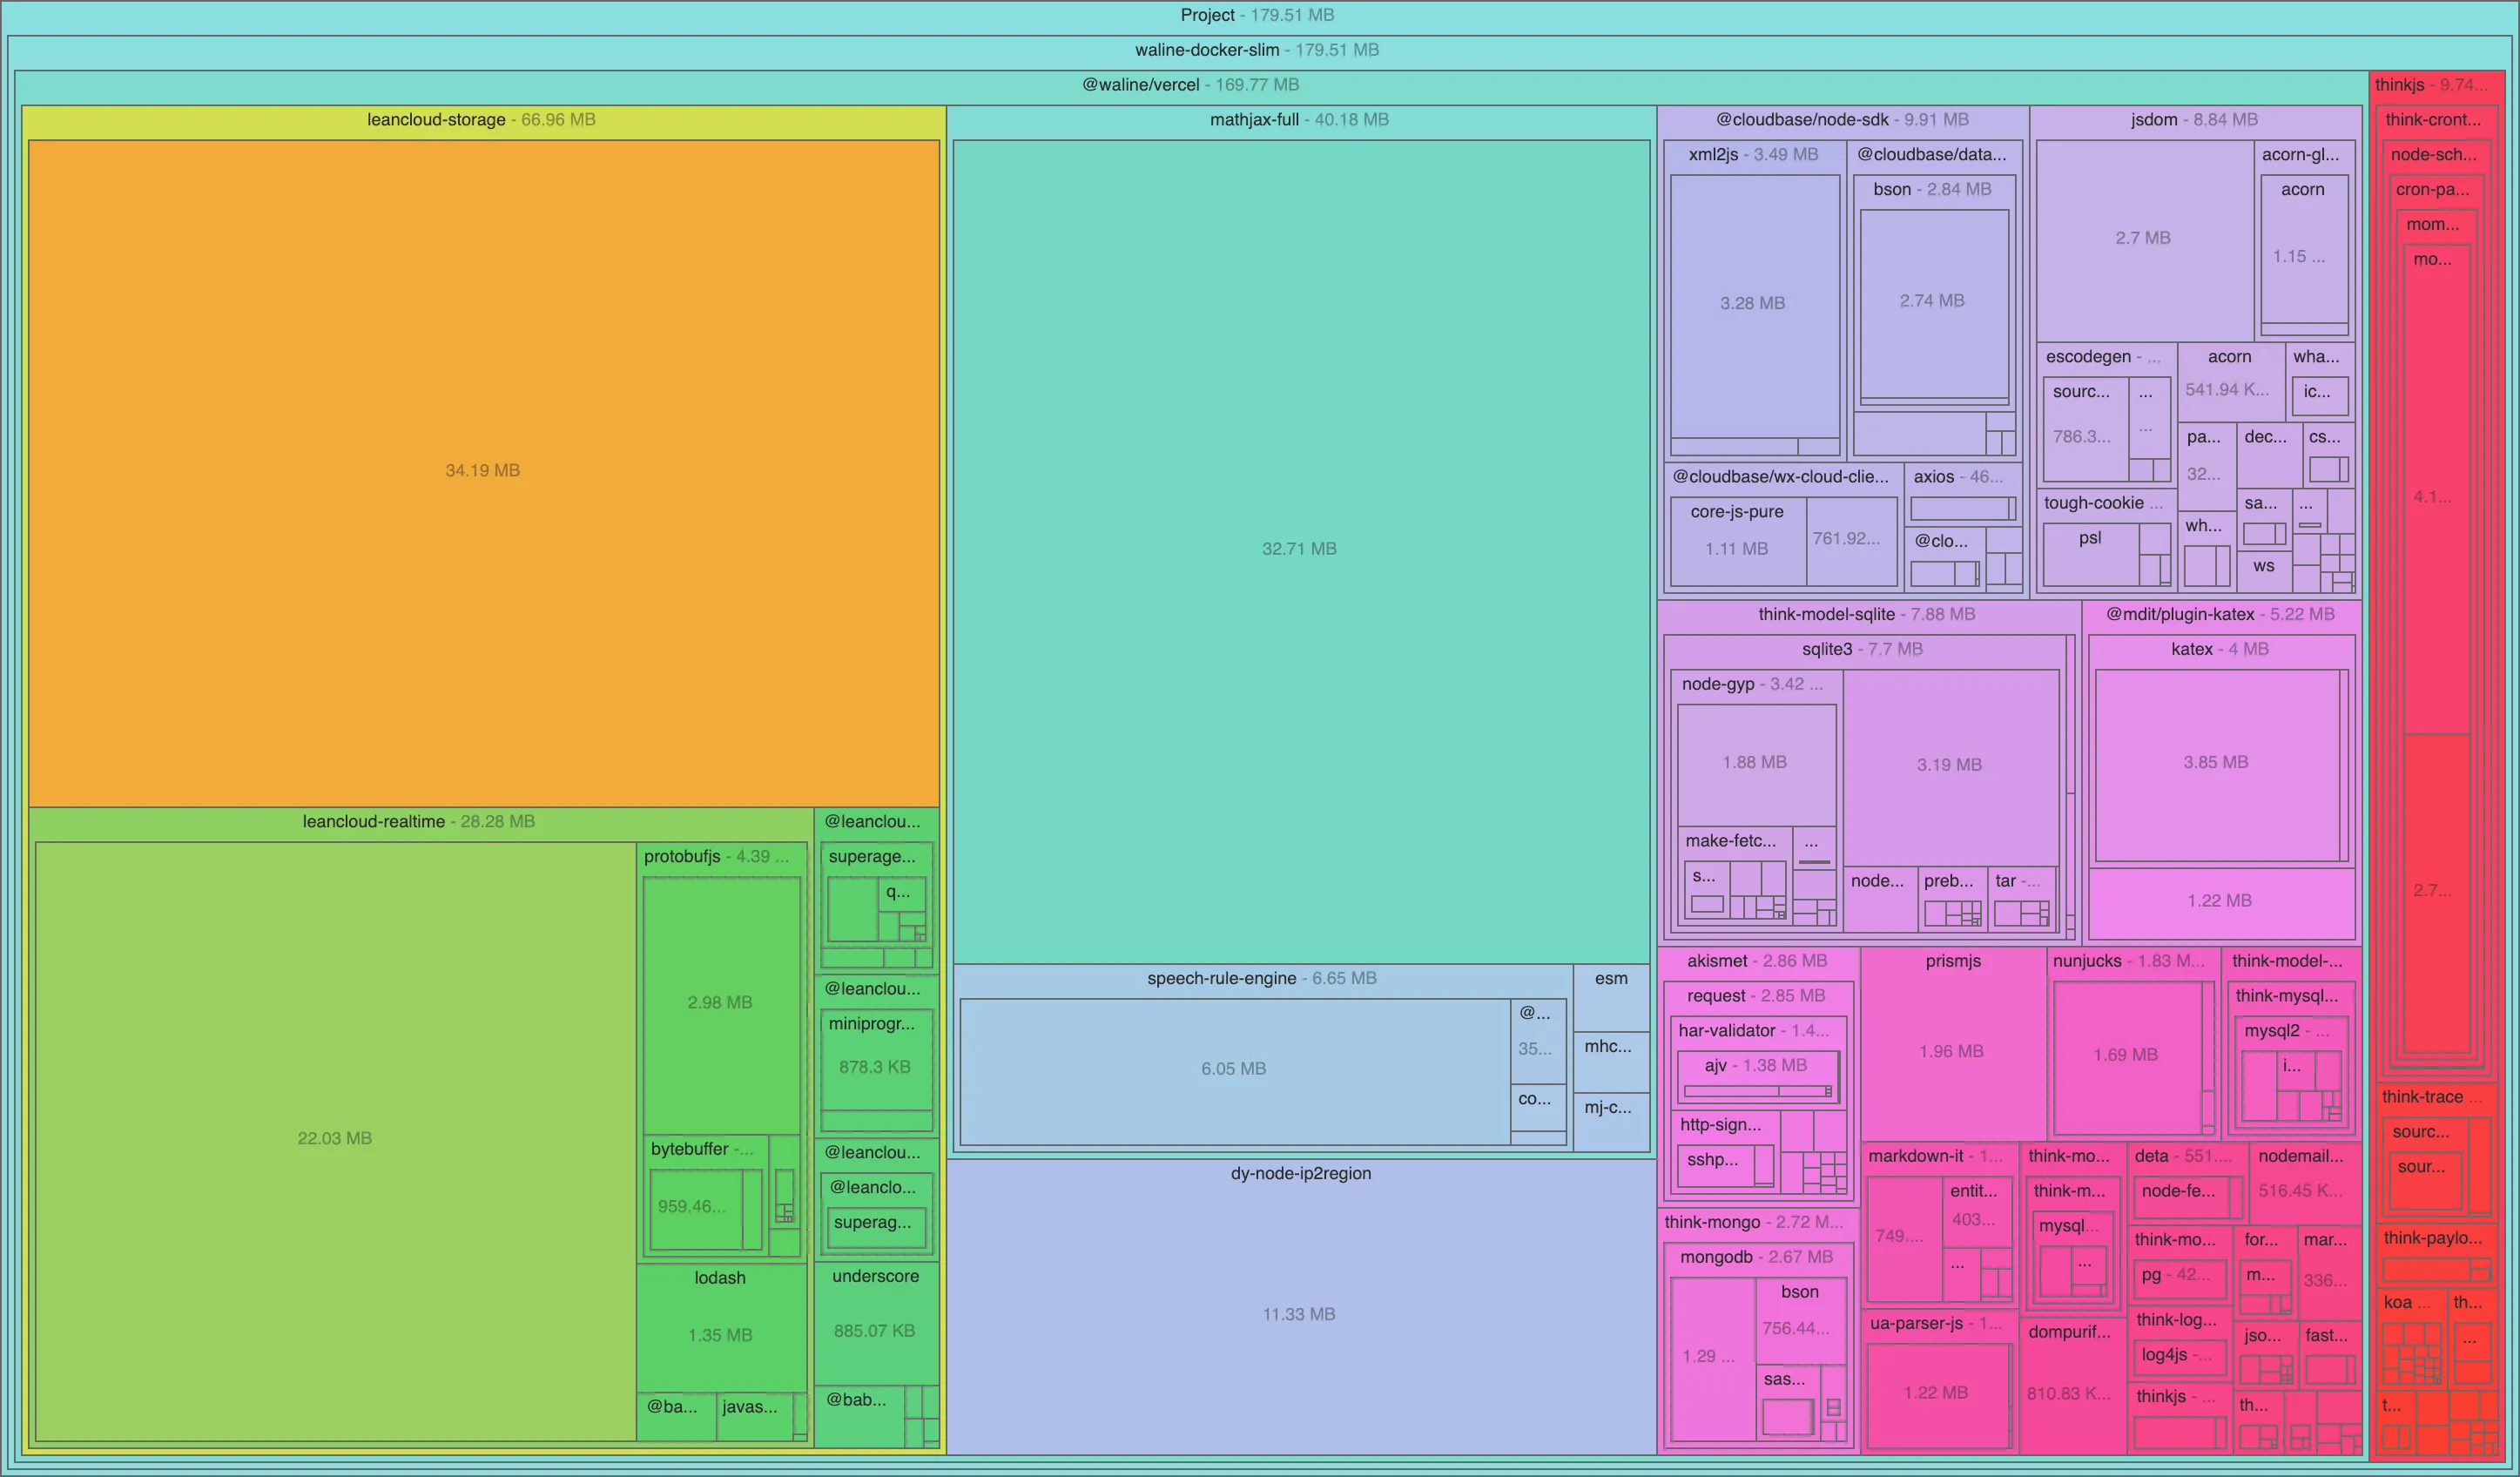
Task: Select the underscore 885.07 KB block
Action: (x=875, y=1331)
